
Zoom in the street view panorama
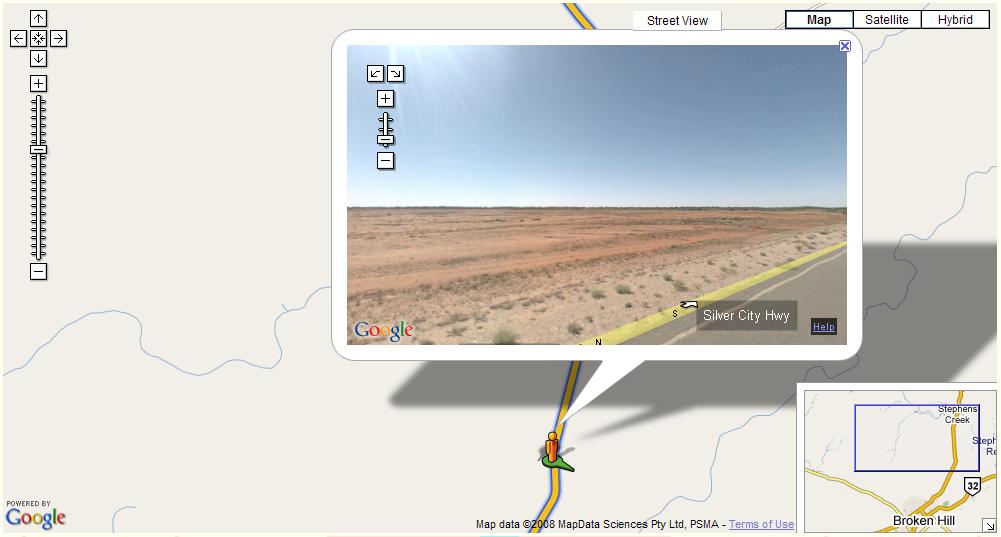(x=386, y=98)
